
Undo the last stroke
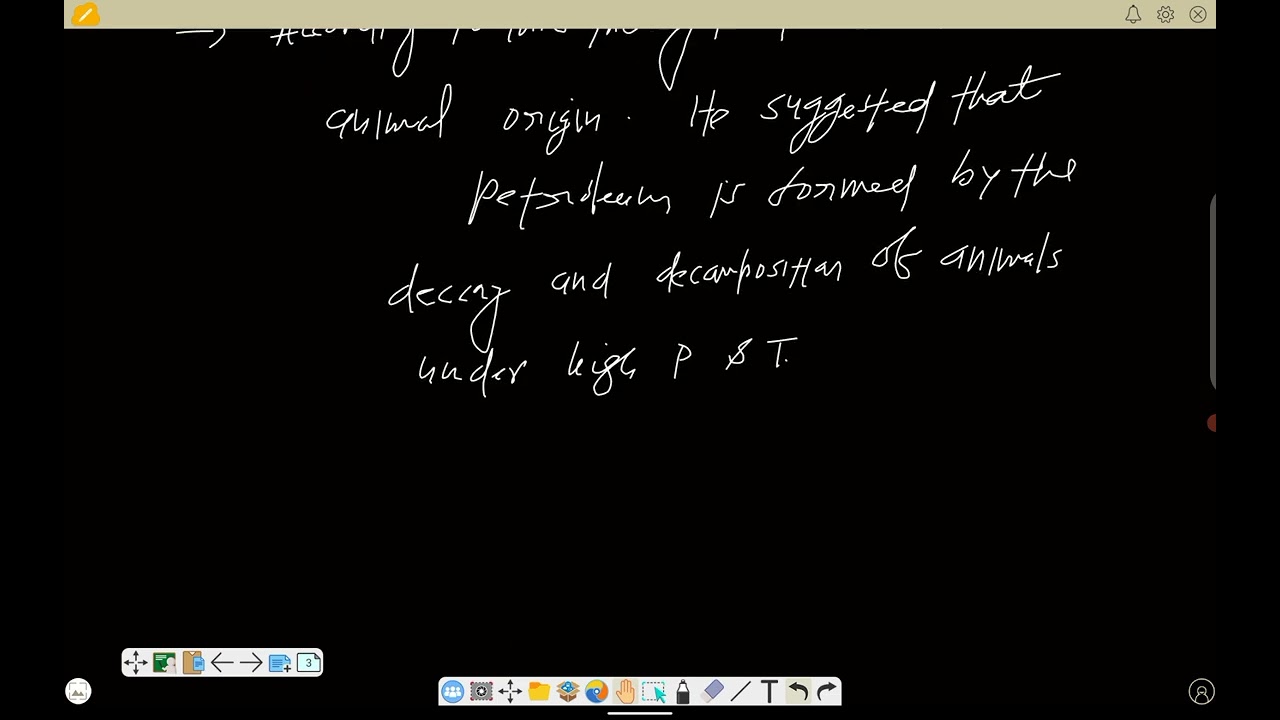coord(798,691)
